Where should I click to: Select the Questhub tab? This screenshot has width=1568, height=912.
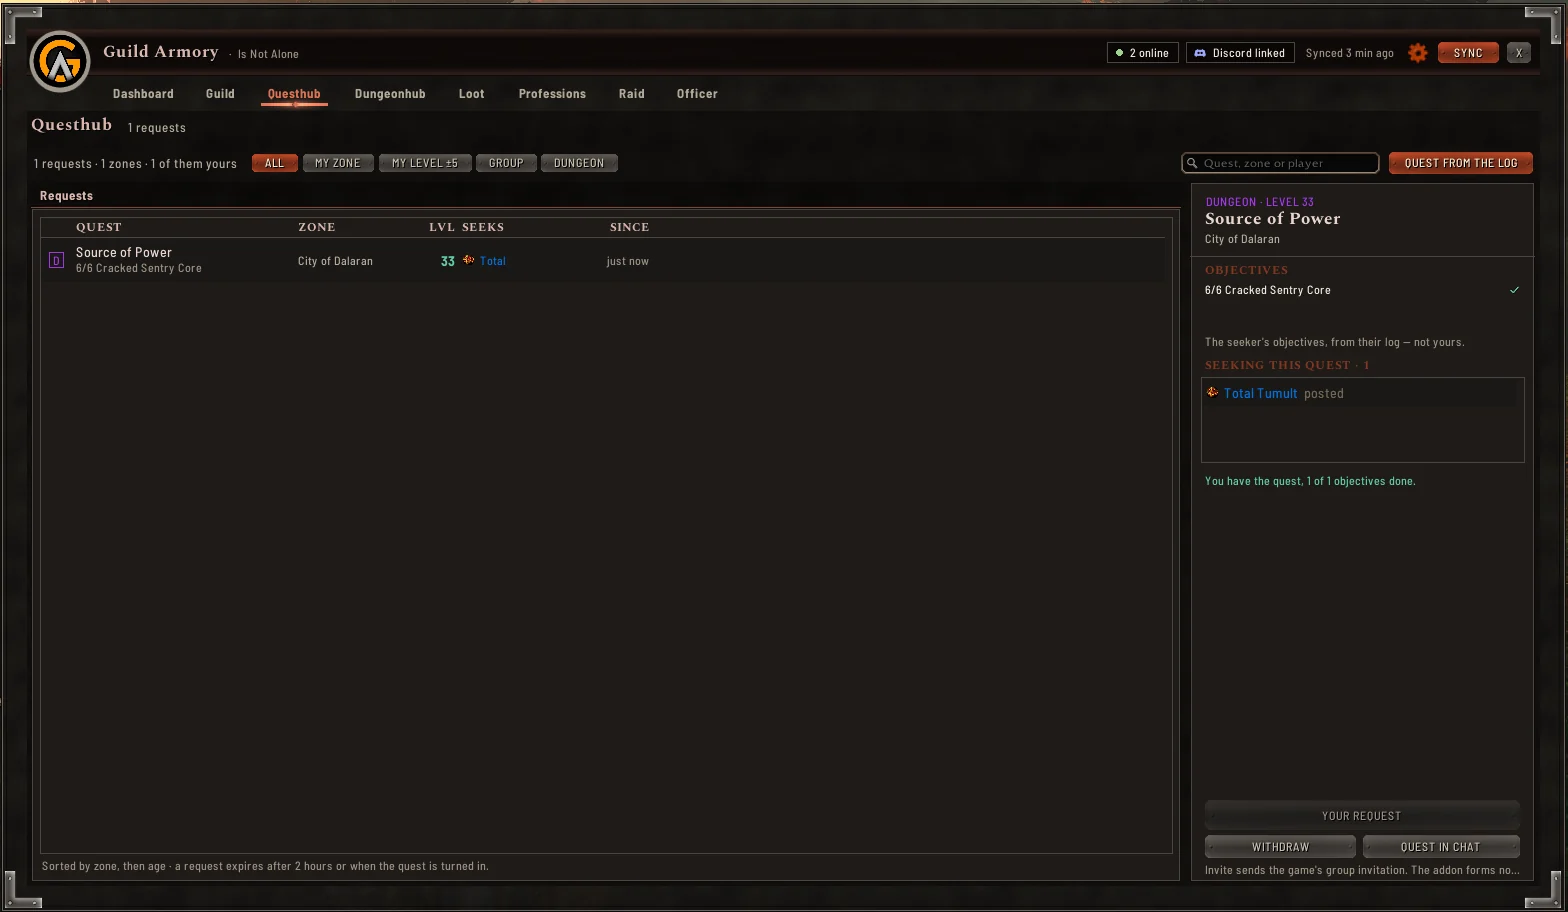pos(294,94)
